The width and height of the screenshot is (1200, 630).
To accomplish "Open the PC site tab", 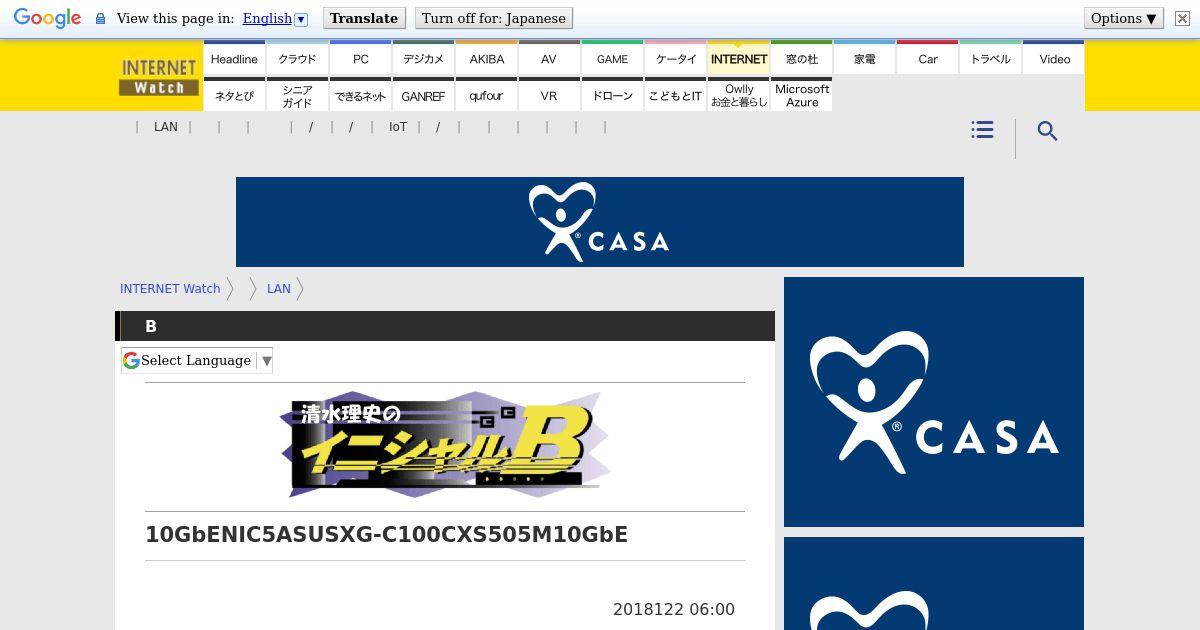I will click(361, 59).
